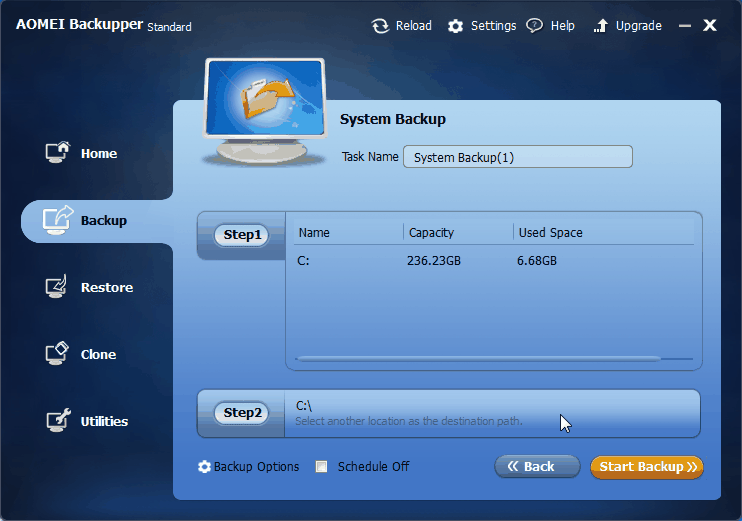Viewport: 742px width, 521px height.
Task: Click the Used Space column header
Action: [x=550, y=232]
